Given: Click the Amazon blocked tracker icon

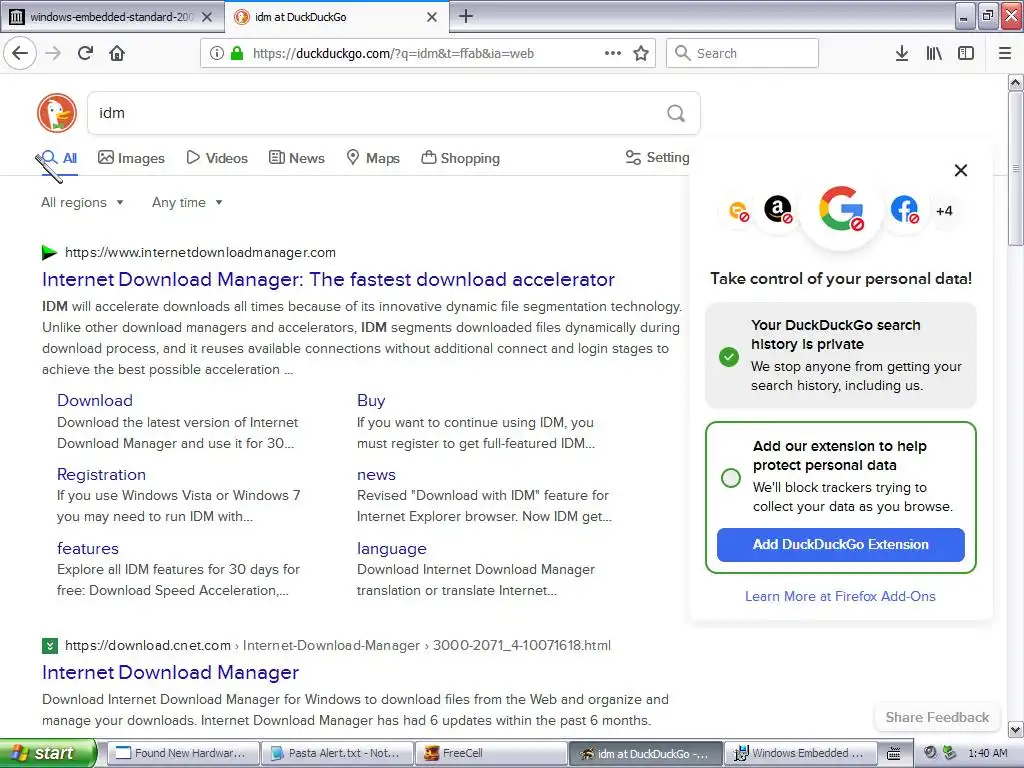Looking at the screenshot, I should [x=778, y=210].
